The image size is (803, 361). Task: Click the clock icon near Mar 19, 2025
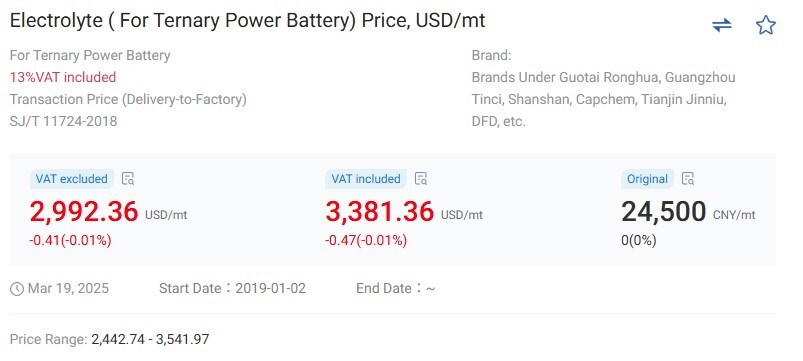point(17,289)
